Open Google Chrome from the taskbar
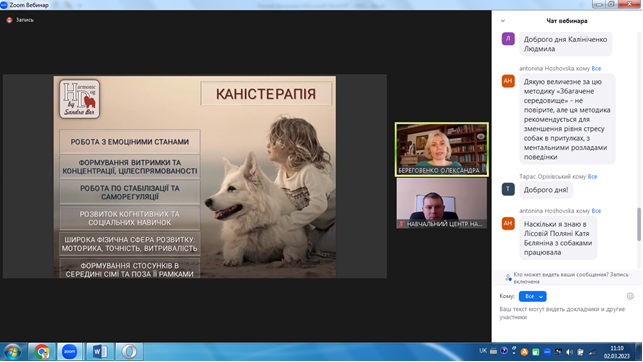Screen dimensions: 643x362 tap(41, 352)
